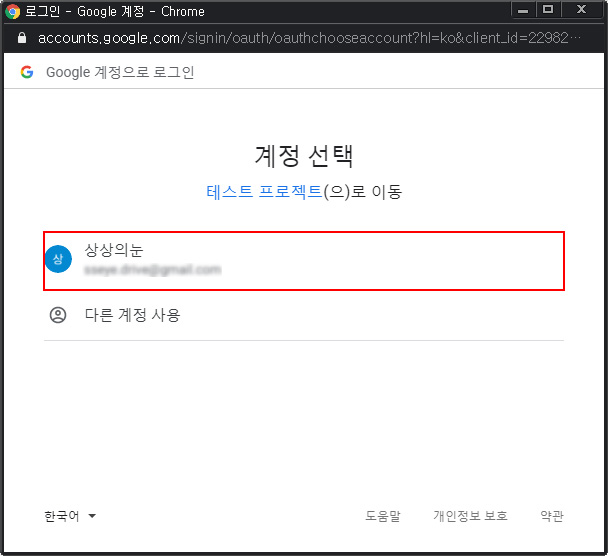Image resolution: width=608 pixels, height=556 pixels.
Task: Open the 도움말 help link
Action: coord(383,516)
